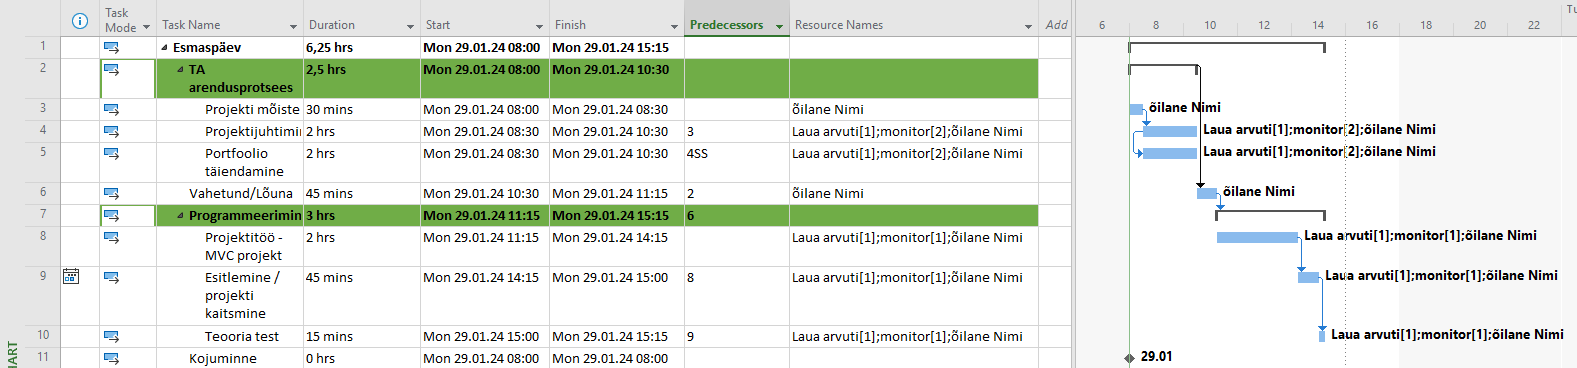Screen dimensions: 1577x368
Task: Click task mode icon for Portfoolio täiendamine
Action: click(x=111, y=153)
